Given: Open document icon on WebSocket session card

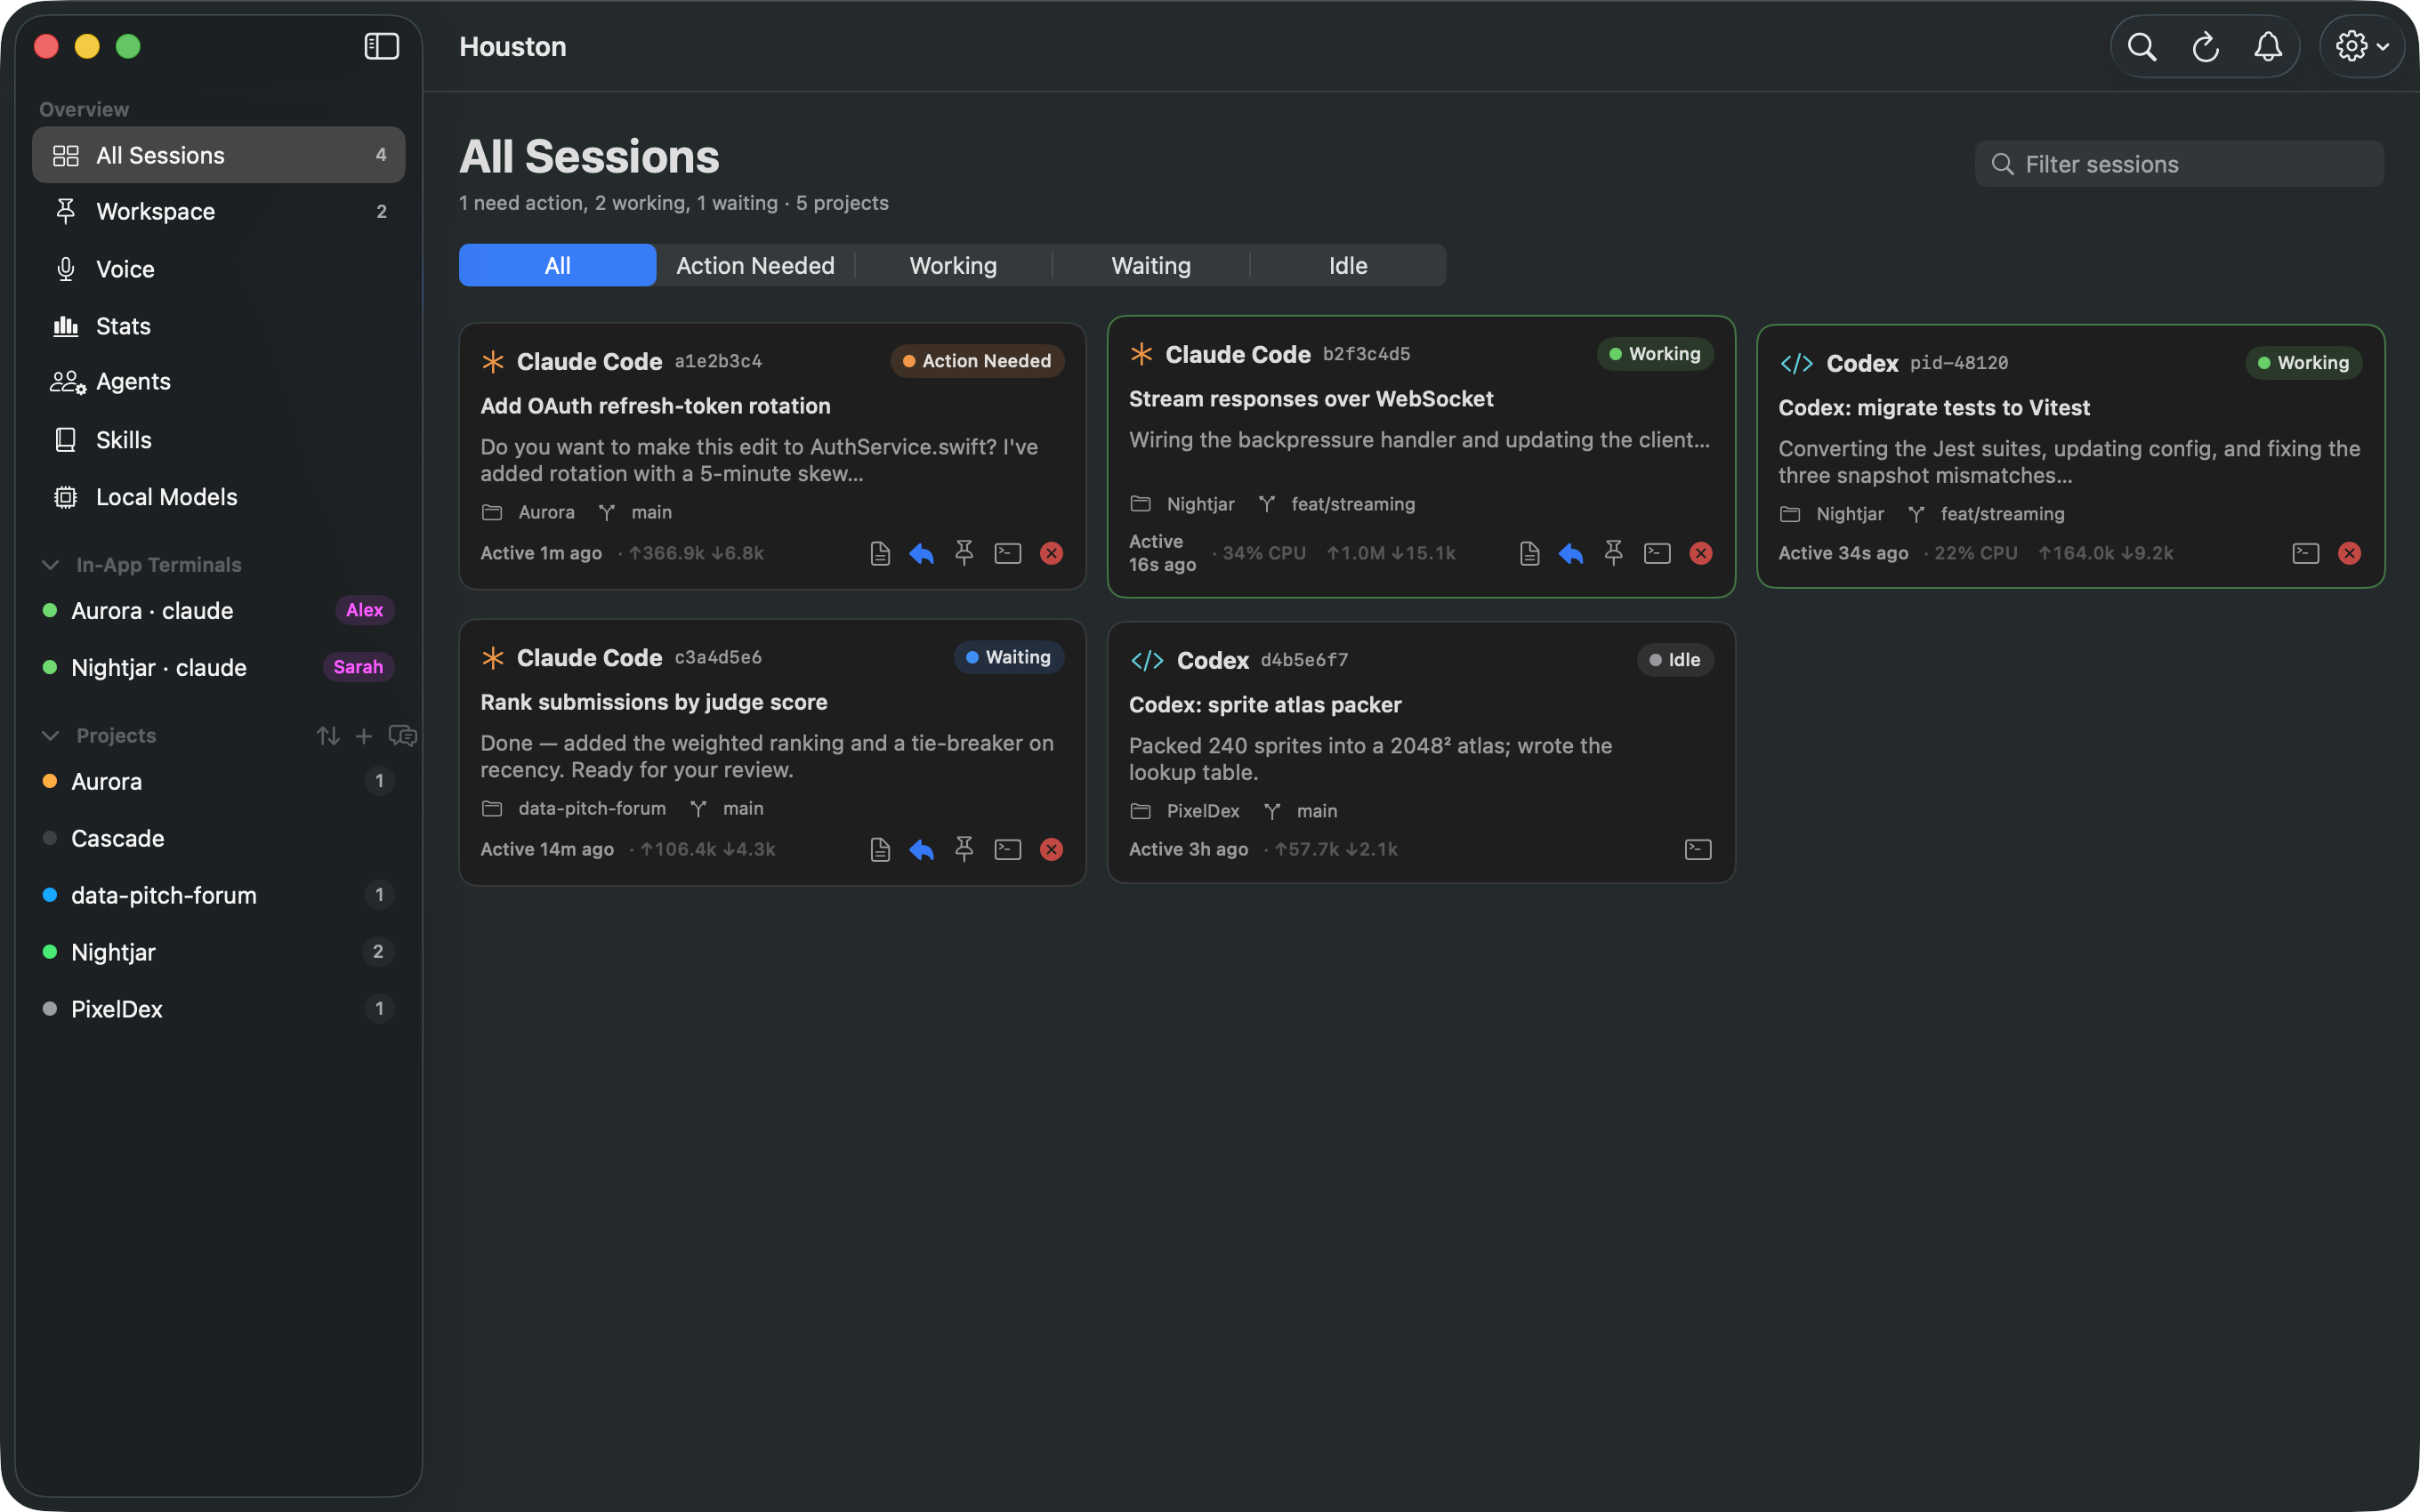Looking at the screenshot, I should 1529,554.
